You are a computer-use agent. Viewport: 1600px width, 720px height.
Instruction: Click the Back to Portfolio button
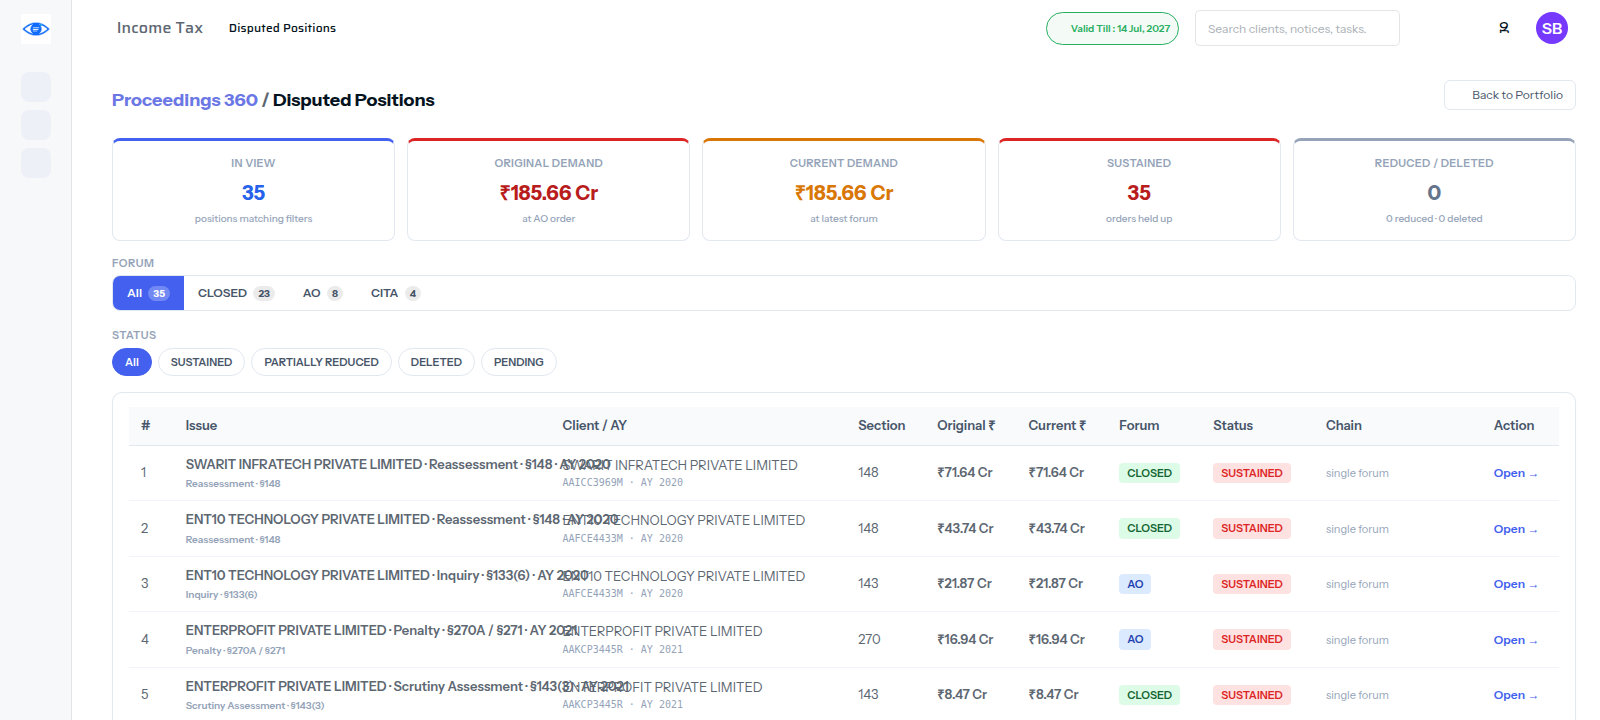coord(1510,95)
